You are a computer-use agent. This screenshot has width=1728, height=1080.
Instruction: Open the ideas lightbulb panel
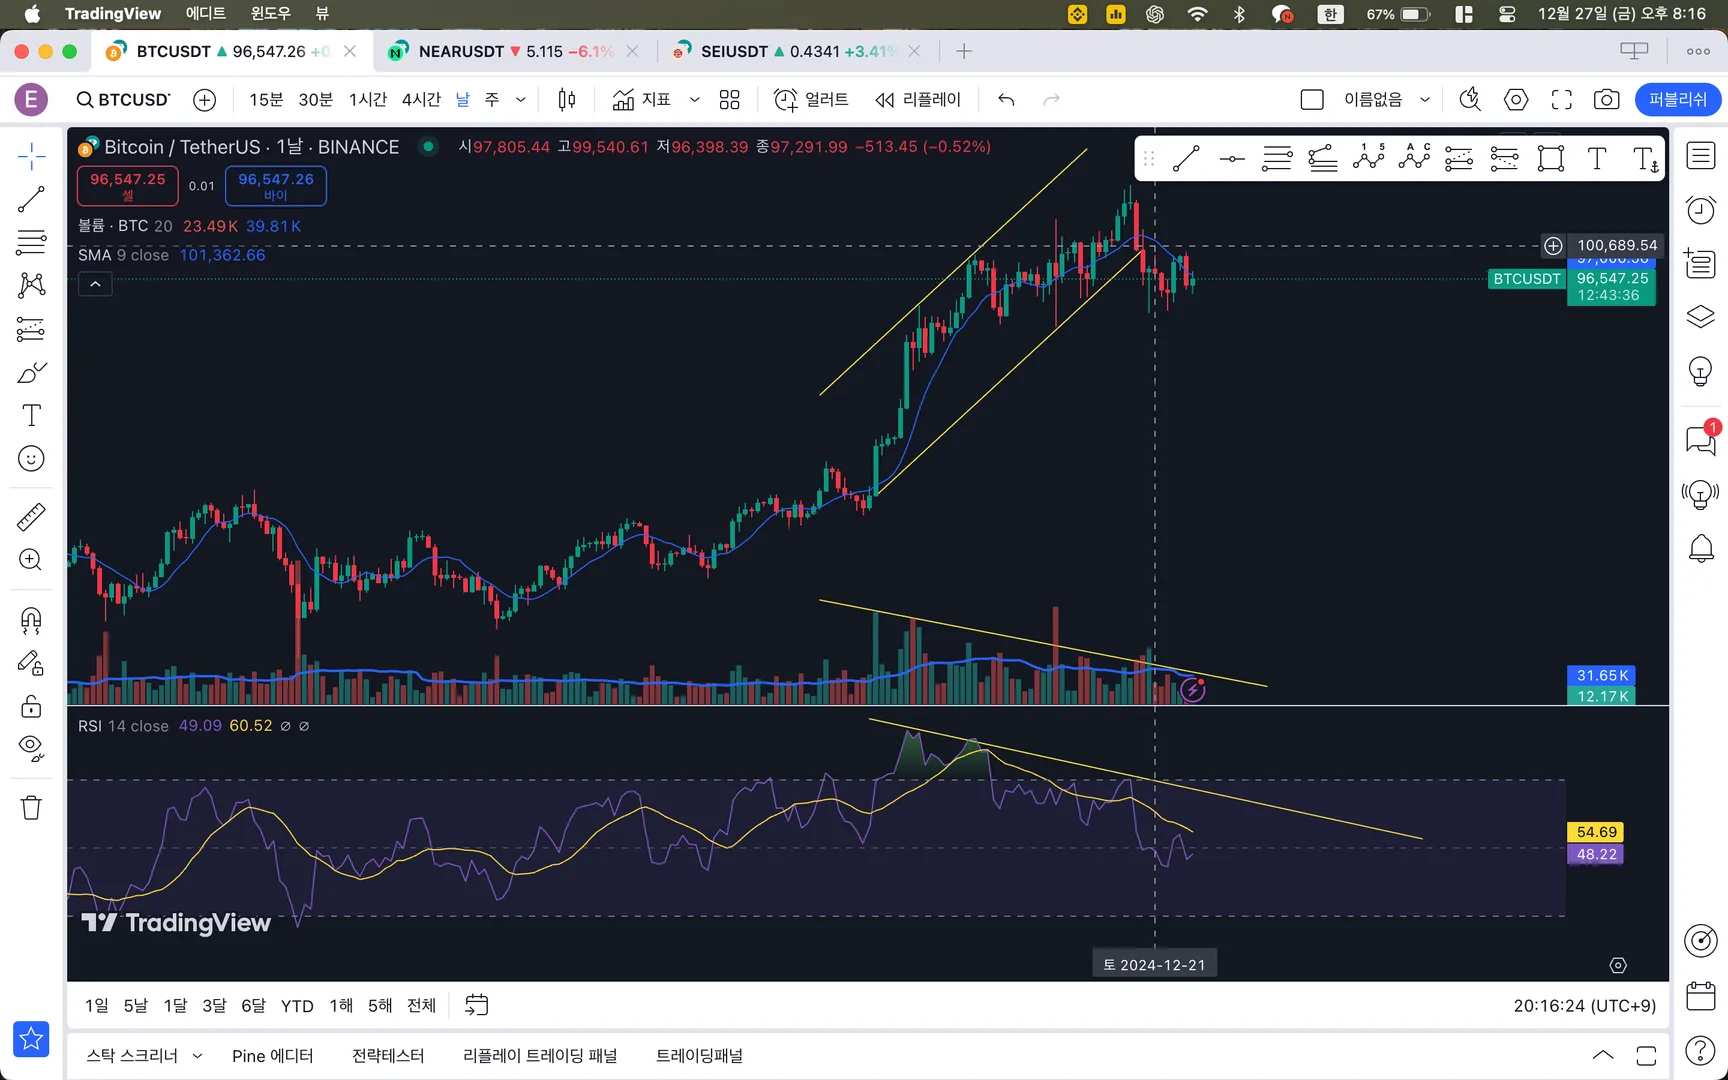(1701, 372)
